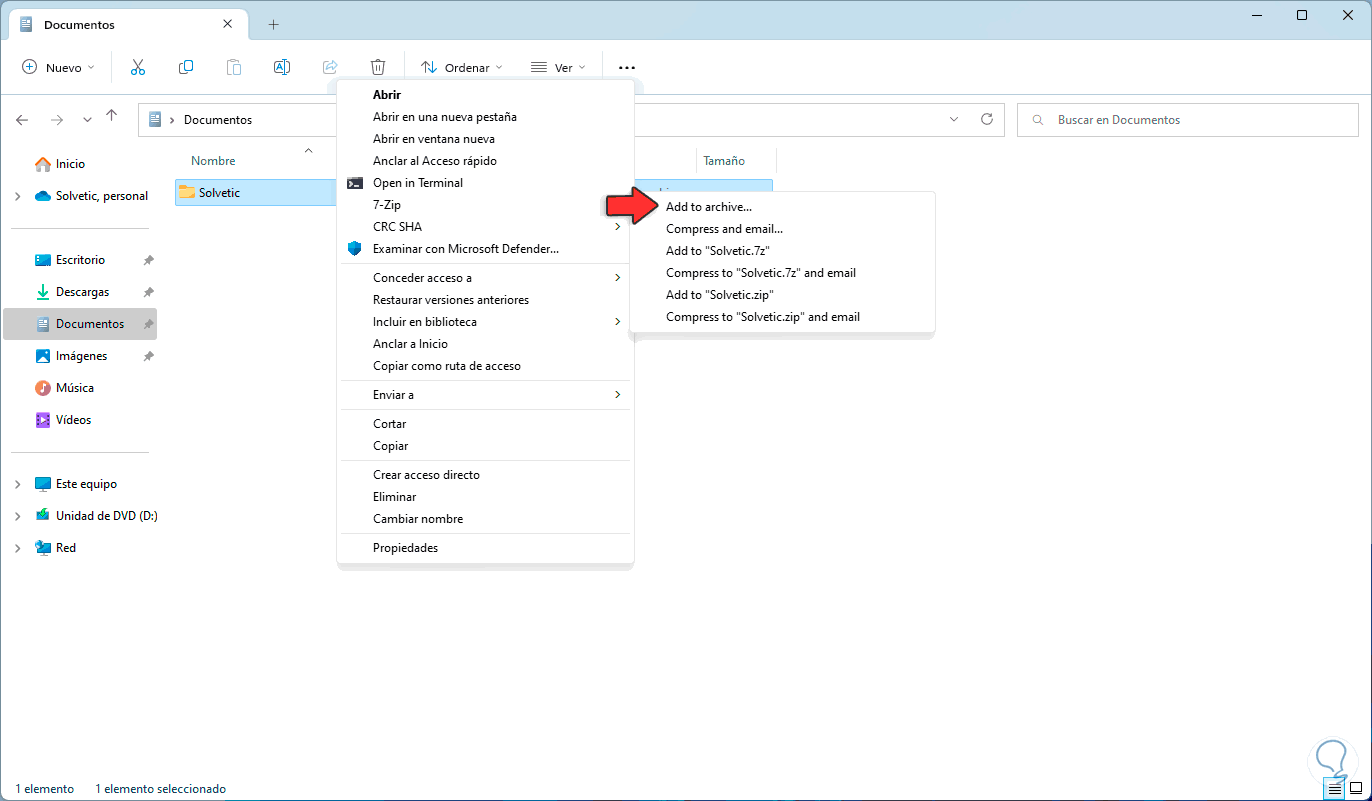Viewport: 1372px width, 801px height.
Task: Click the Cut scissors icon in toolbar
Action: pyautogui.click(x=138, y=67)
